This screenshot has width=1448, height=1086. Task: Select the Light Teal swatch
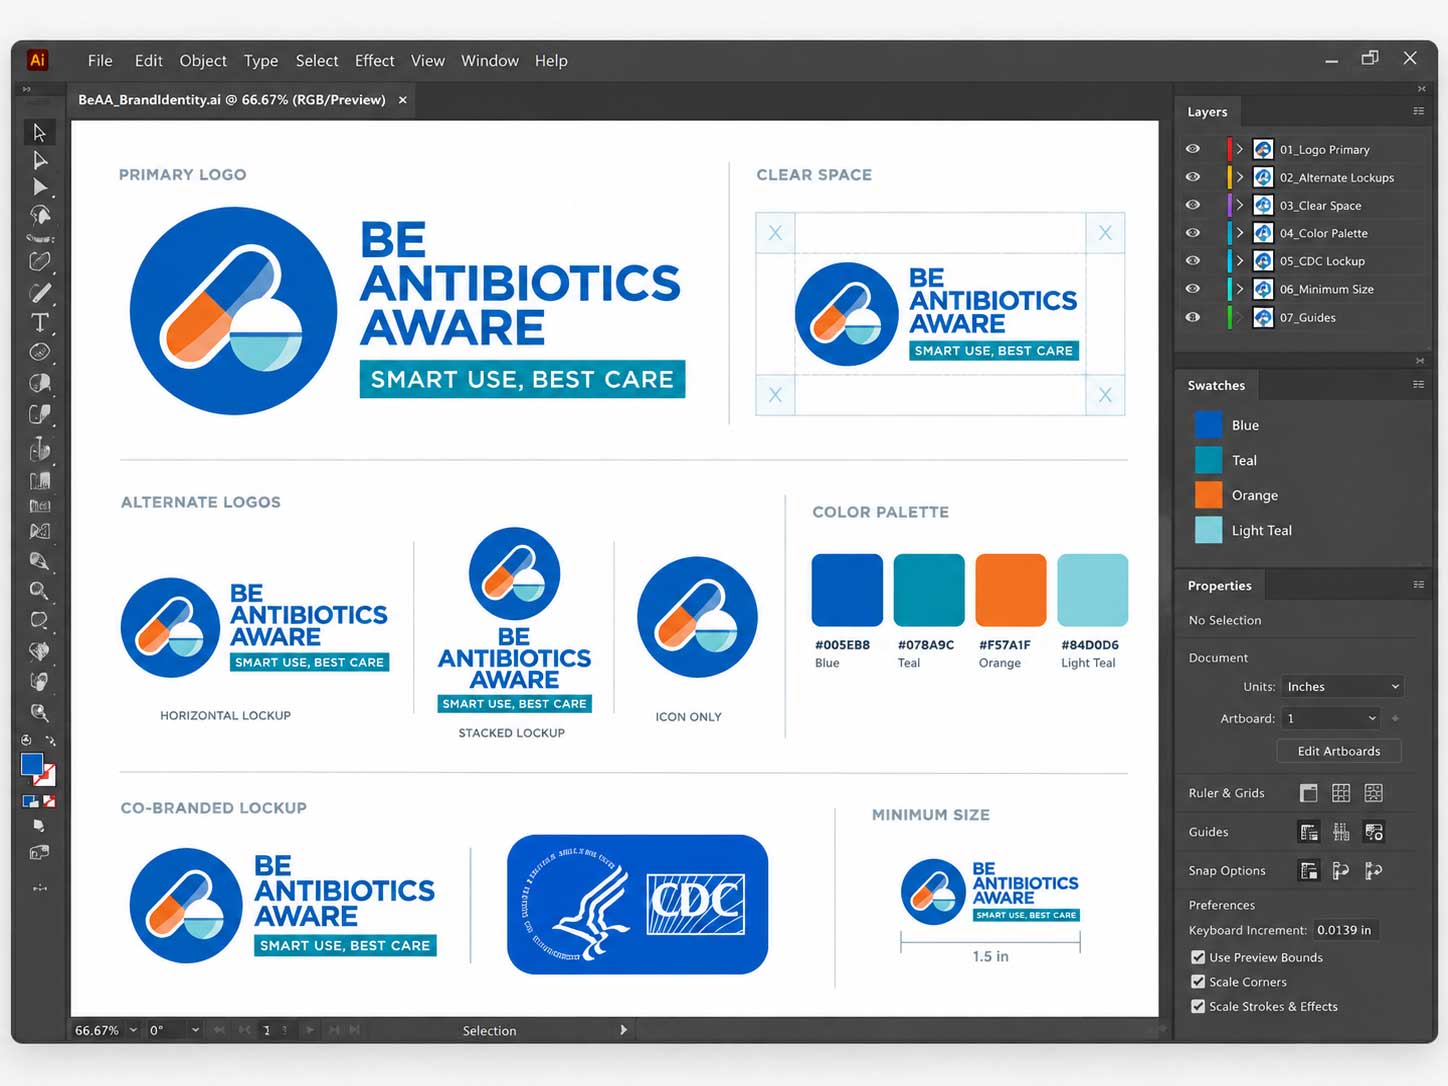[x=1209, y=530]
